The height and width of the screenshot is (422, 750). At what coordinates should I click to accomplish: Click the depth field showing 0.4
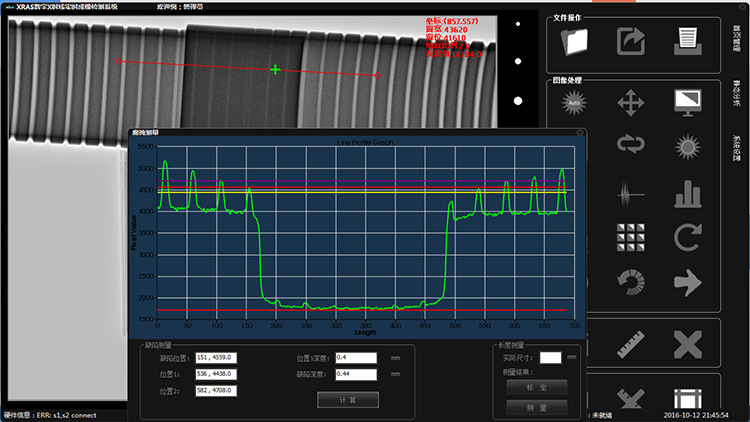(356, 358)
